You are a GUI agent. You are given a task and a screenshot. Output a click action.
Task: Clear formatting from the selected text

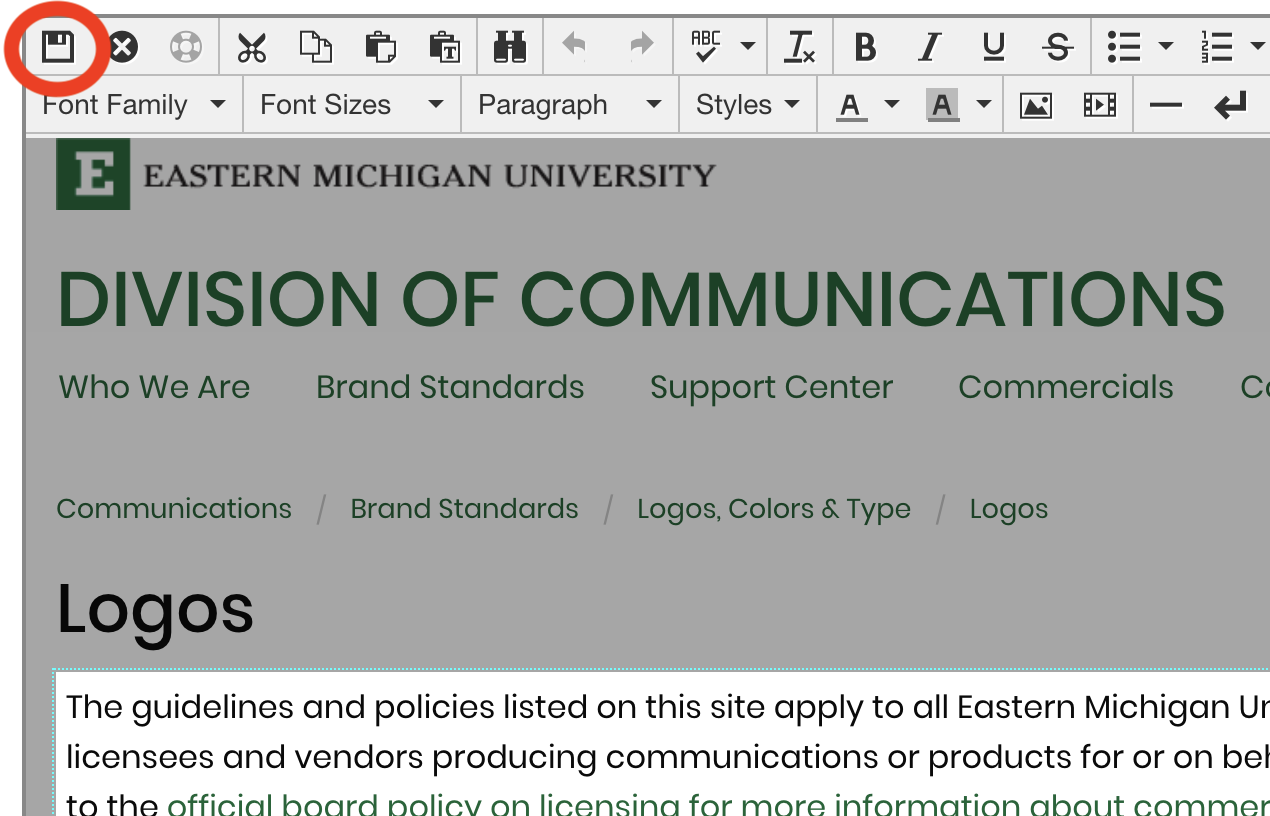coord(800,47)
